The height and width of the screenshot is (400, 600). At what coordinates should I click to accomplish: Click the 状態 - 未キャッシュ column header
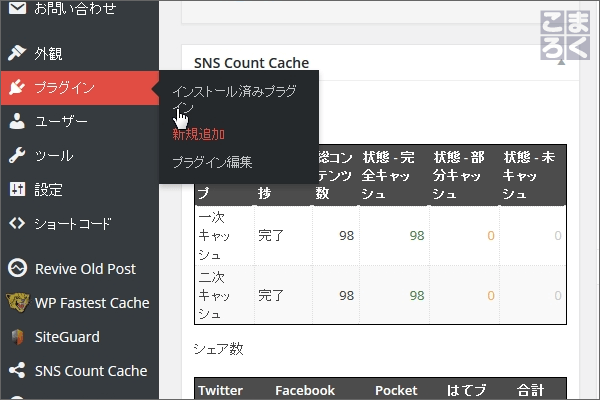(533, 175)
